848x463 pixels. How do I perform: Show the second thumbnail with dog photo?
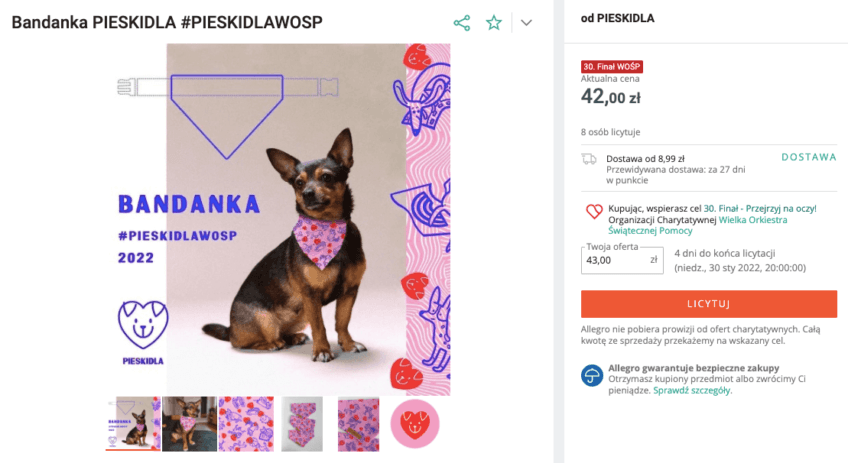[190, 423]
